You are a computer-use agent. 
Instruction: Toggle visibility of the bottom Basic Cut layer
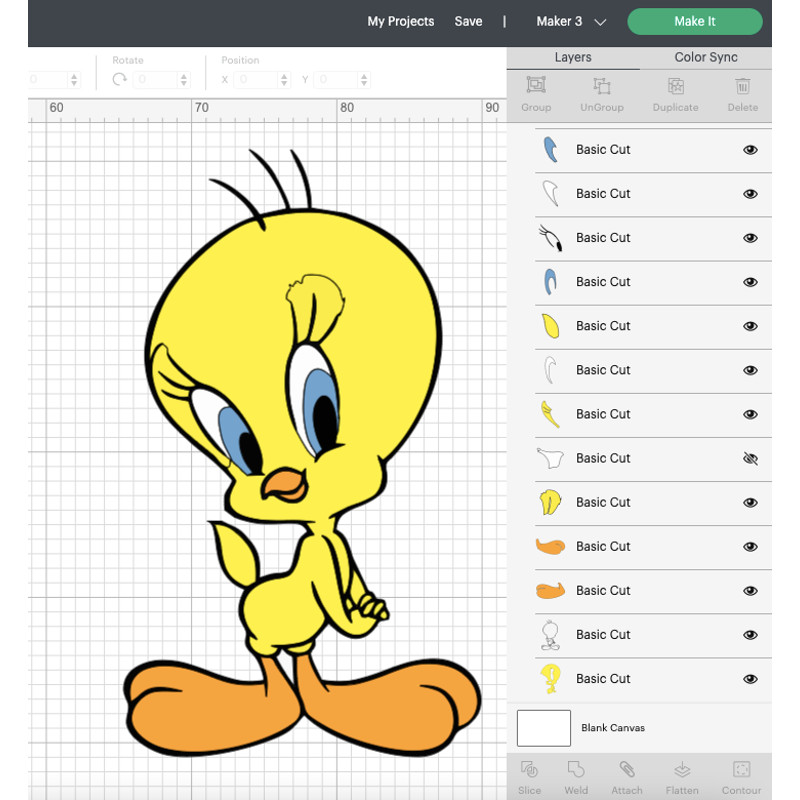pos(750,679)
